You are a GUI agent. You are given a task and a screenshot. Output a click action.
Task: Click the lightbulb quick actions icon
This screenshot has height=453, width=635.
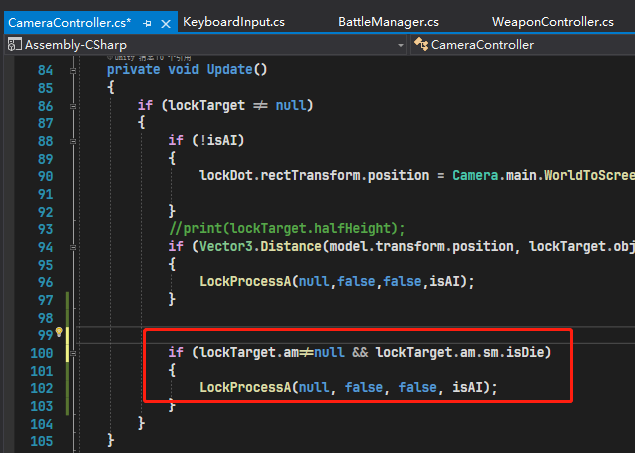[x=59, y=332]
